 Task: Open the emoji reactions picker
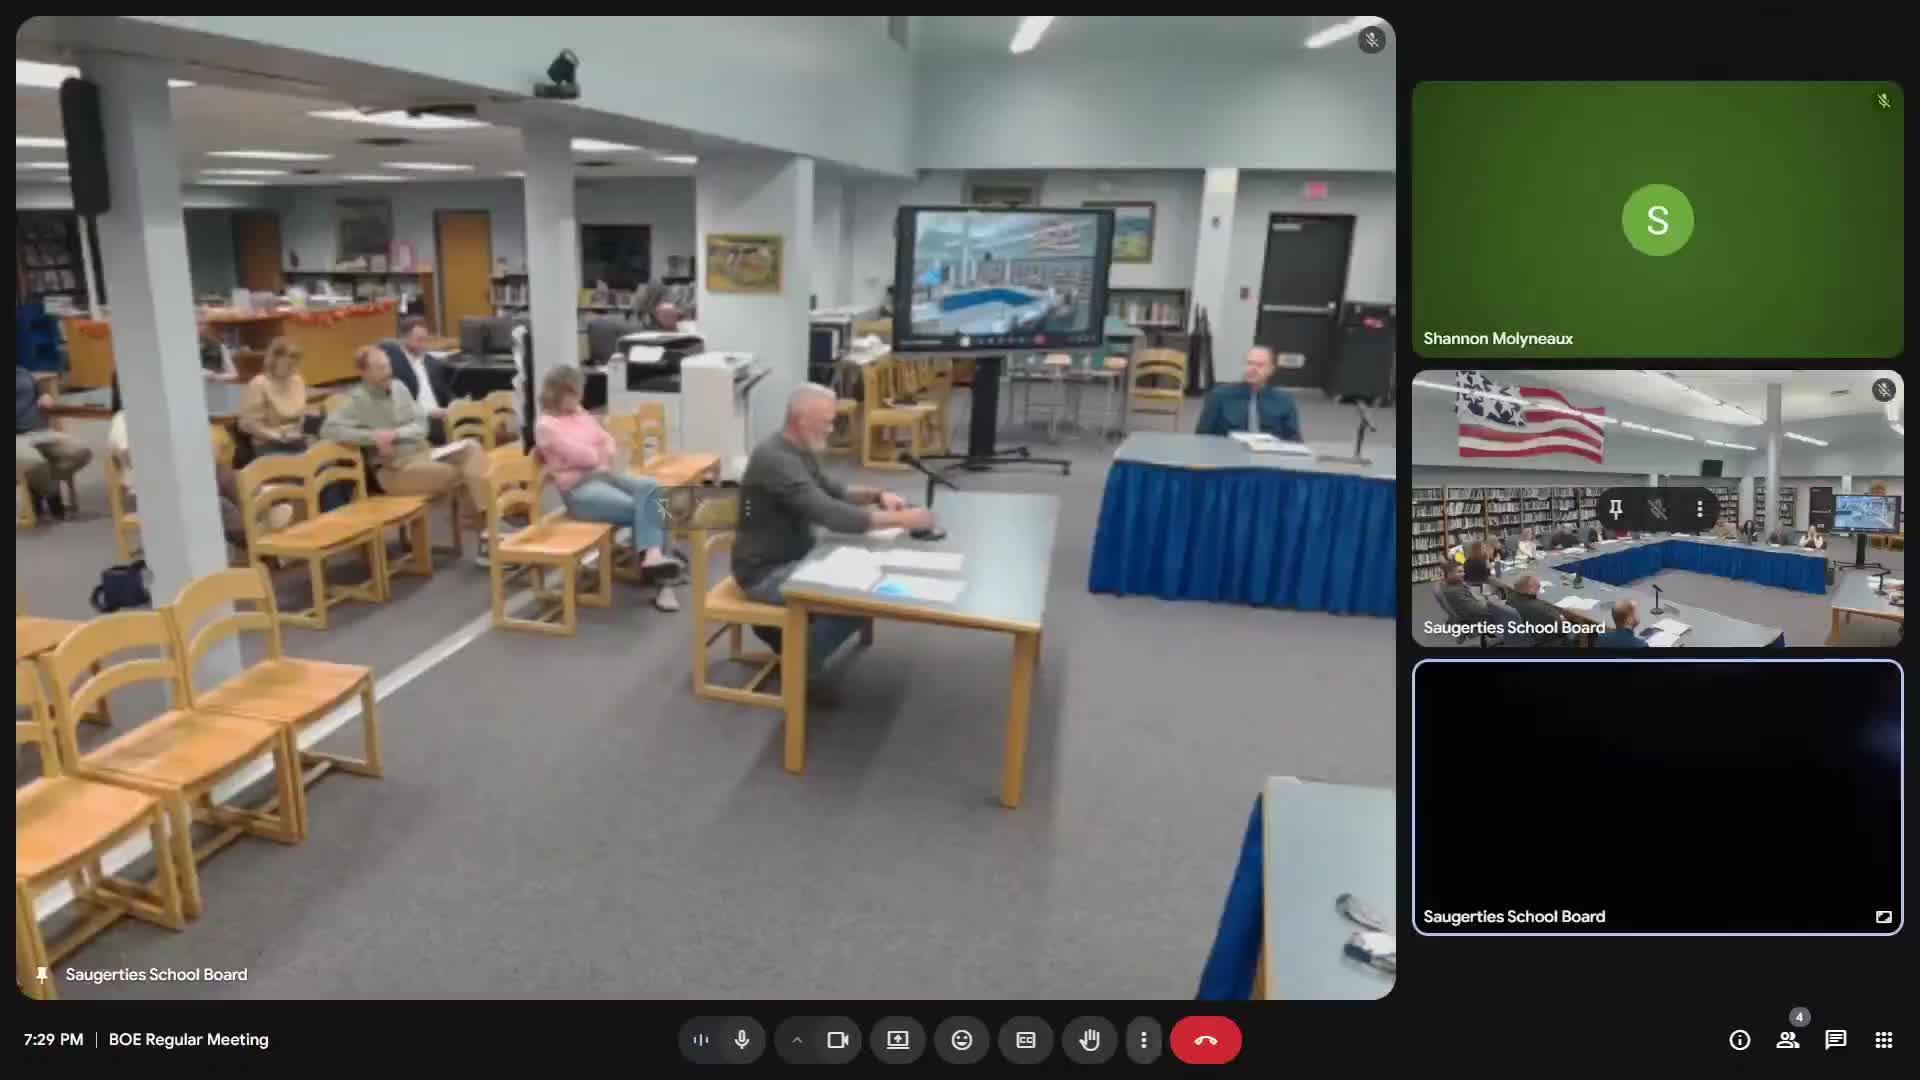(962, 1040)
